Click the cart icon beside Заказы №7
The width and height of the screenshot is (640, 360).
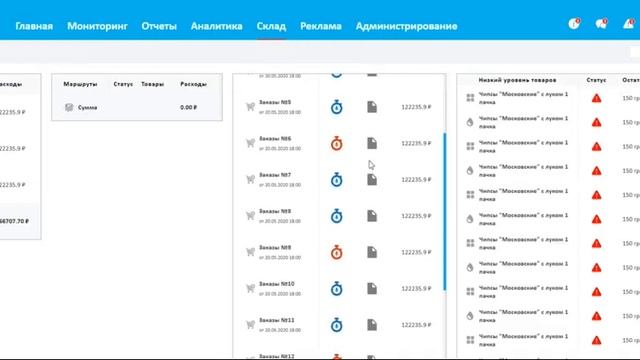250,180
